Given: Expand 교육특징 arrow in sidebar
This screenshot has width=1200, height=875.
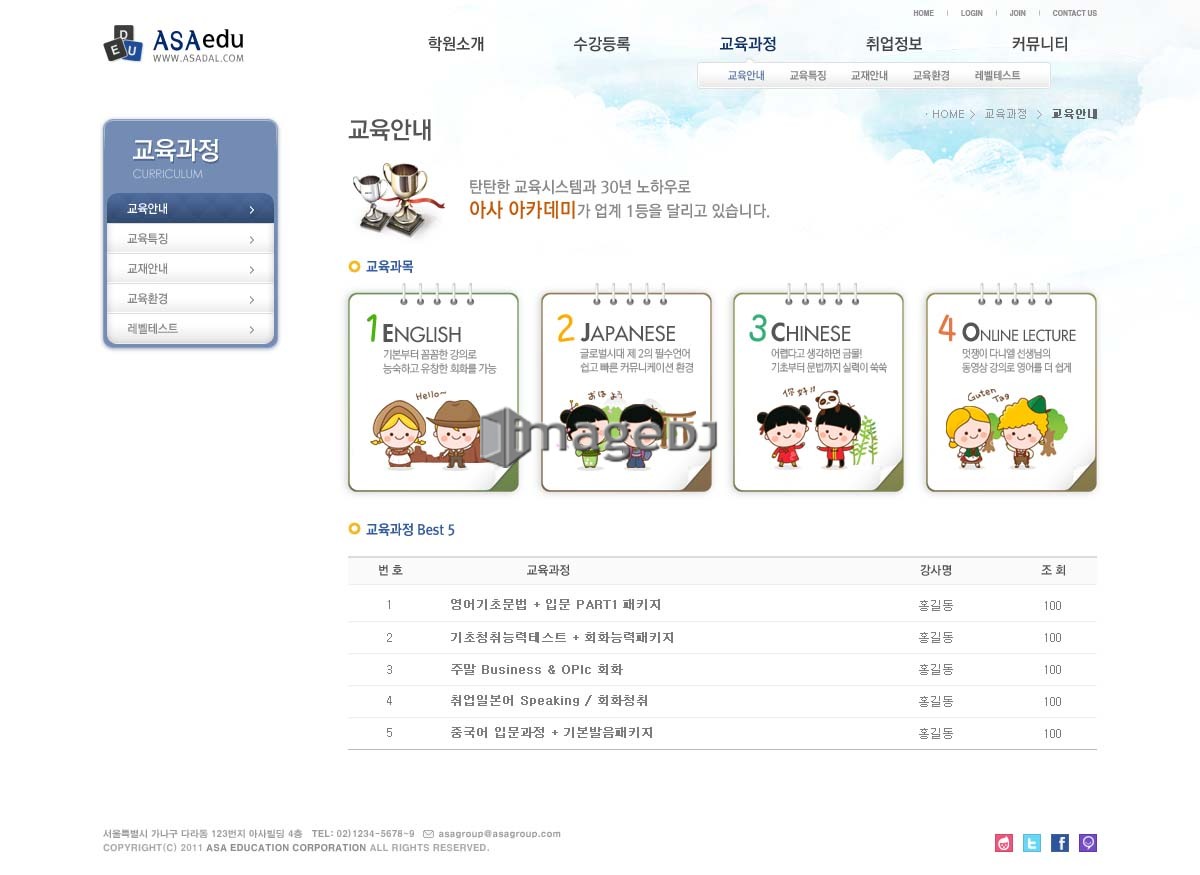Looking at the screenshot, I should pyautogui.click(x=251, y=240).
